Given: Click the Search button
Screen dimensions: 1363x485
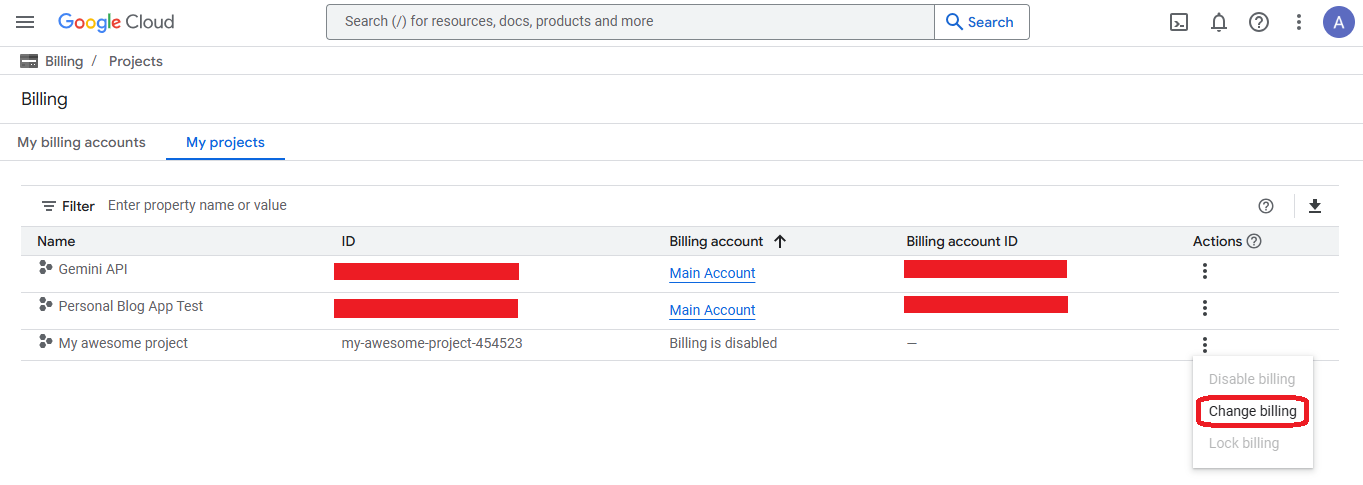Looking at the screenshot, I should (x=980, y=22).
